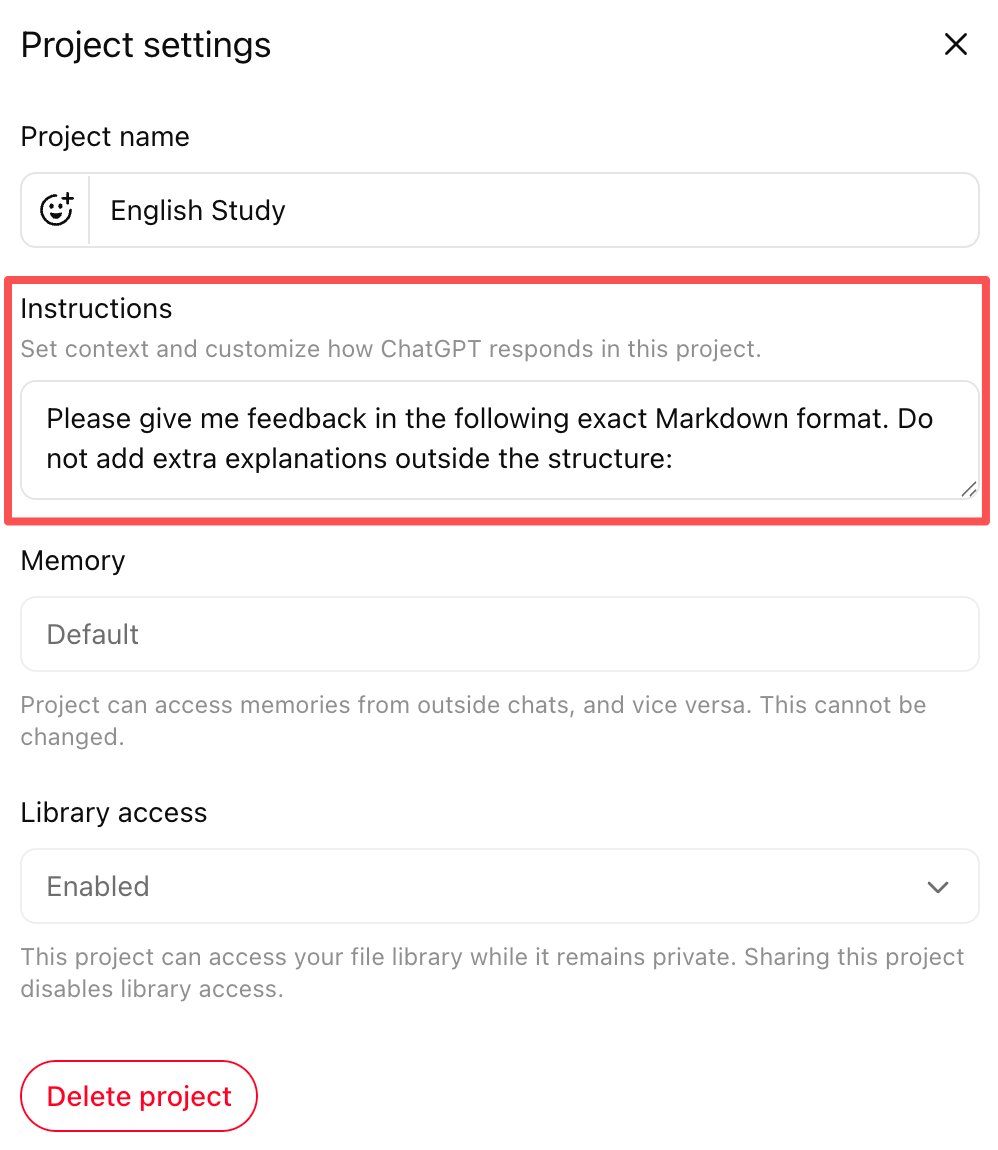Close the Project settings dialog

coord(955,44)
